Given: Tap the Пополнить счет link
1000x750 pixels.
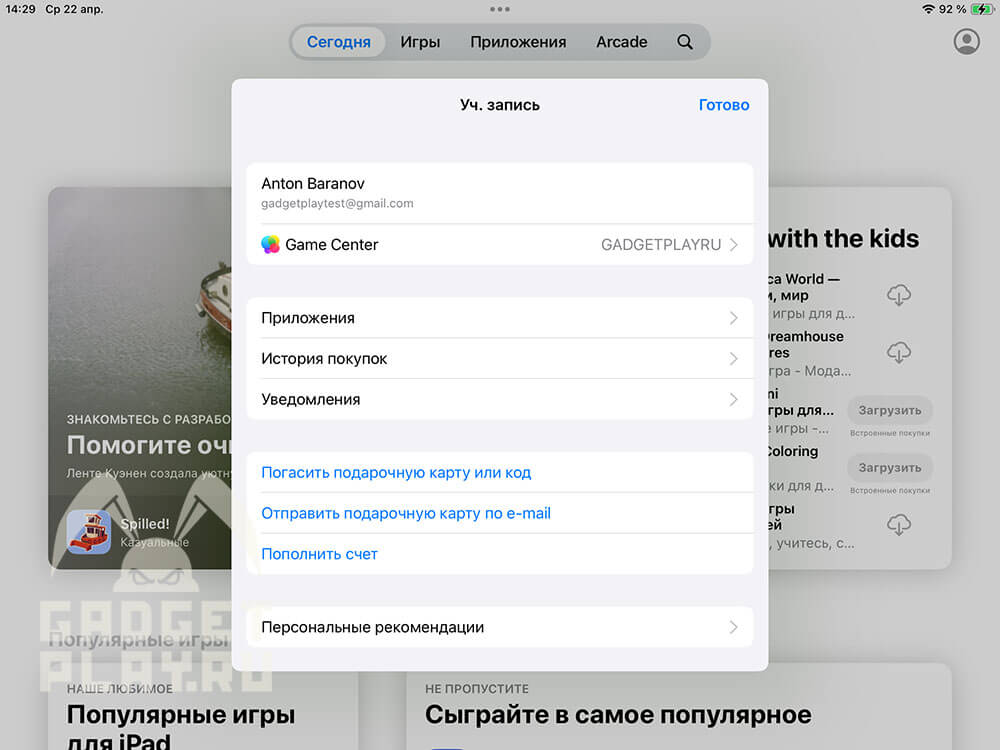Looking at the screenshot, I should tap(320, 554).
